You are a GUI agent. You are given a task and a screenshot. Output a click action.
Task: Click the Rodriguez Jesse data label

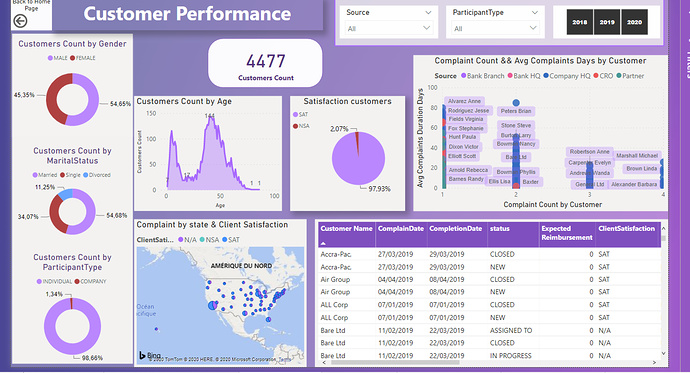click(468, 111)
